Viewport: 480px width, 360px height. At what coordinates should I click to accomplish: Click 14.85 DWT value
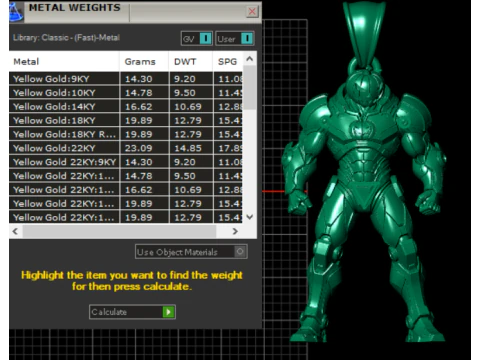point(188,148)
